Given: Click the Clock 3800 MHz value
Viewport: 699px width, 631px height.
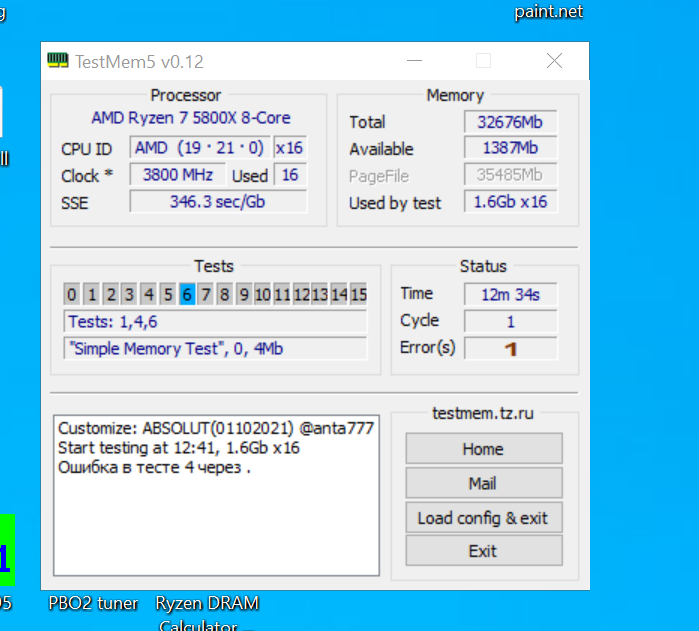Looking at the screenshot, I should coord(177,174).
